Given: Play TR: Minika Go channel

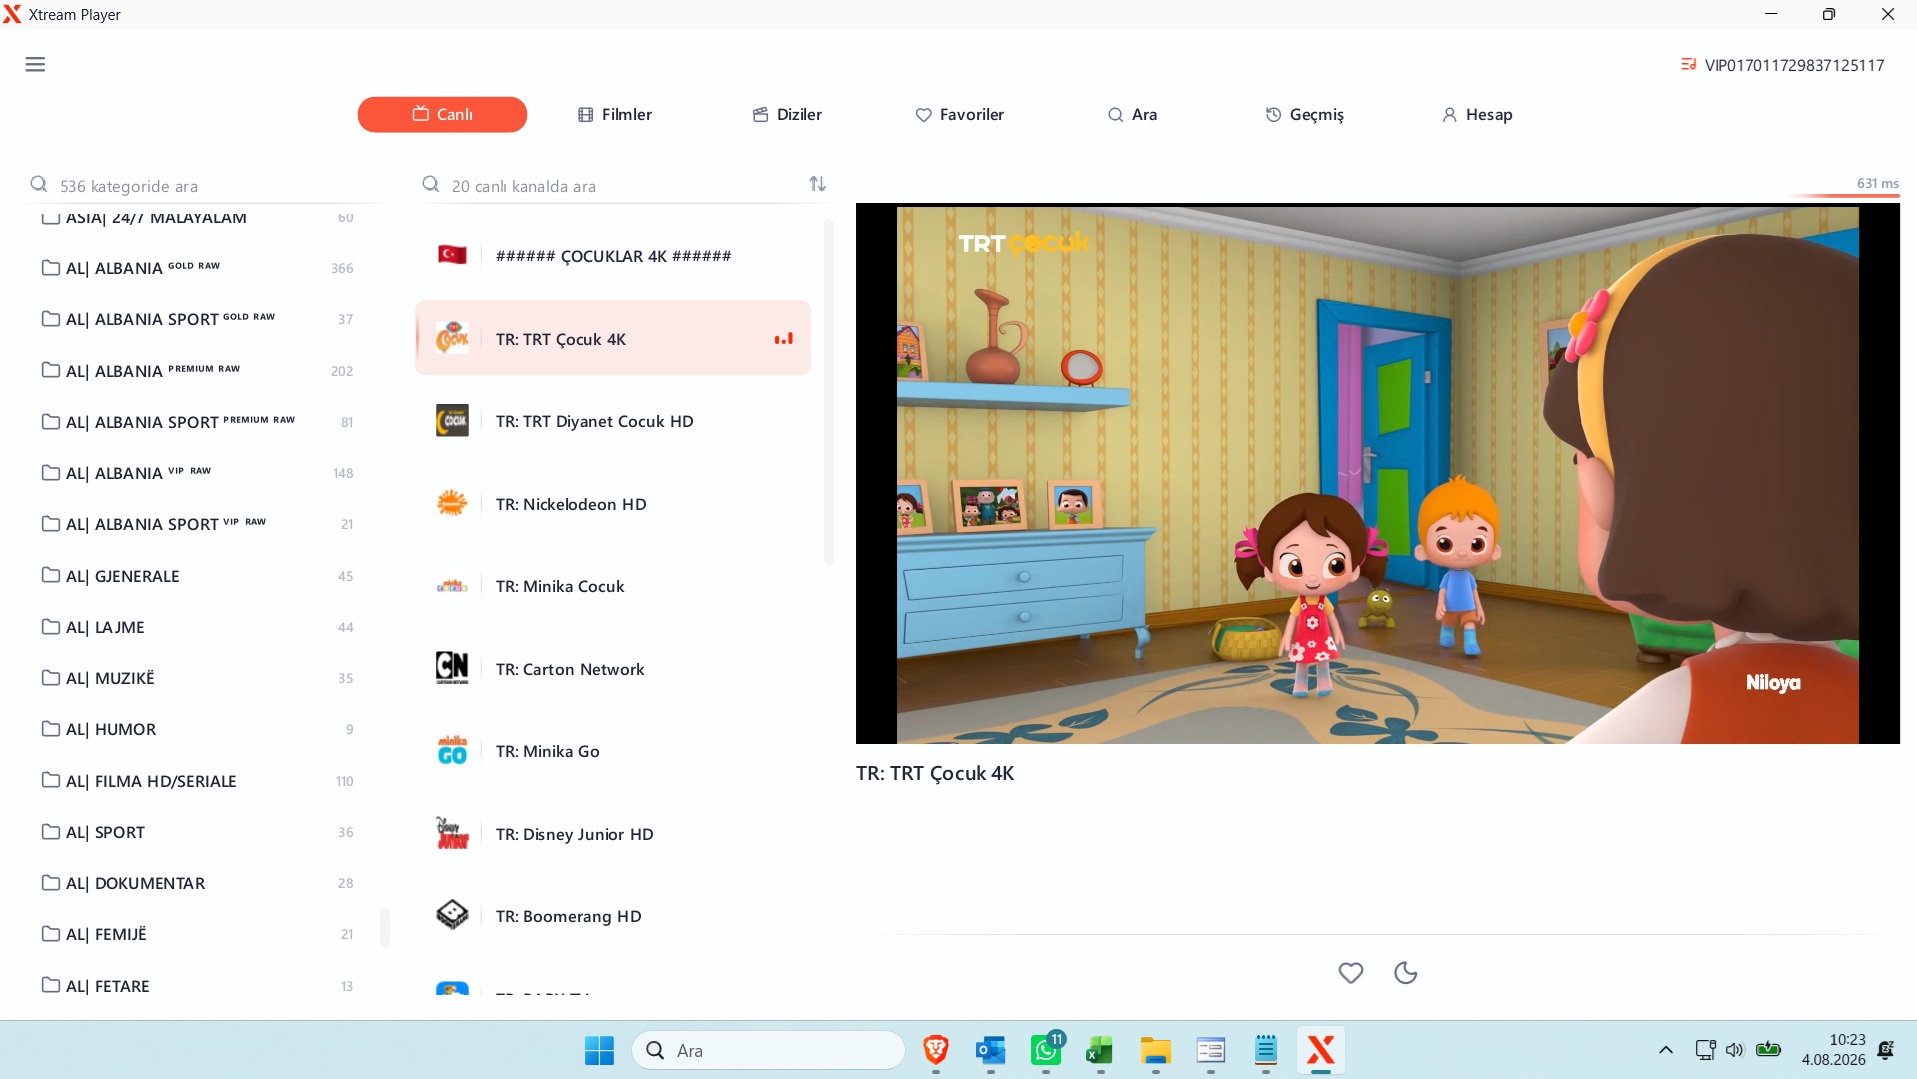Looking at the screenshot, I should [x=613, y=751].
